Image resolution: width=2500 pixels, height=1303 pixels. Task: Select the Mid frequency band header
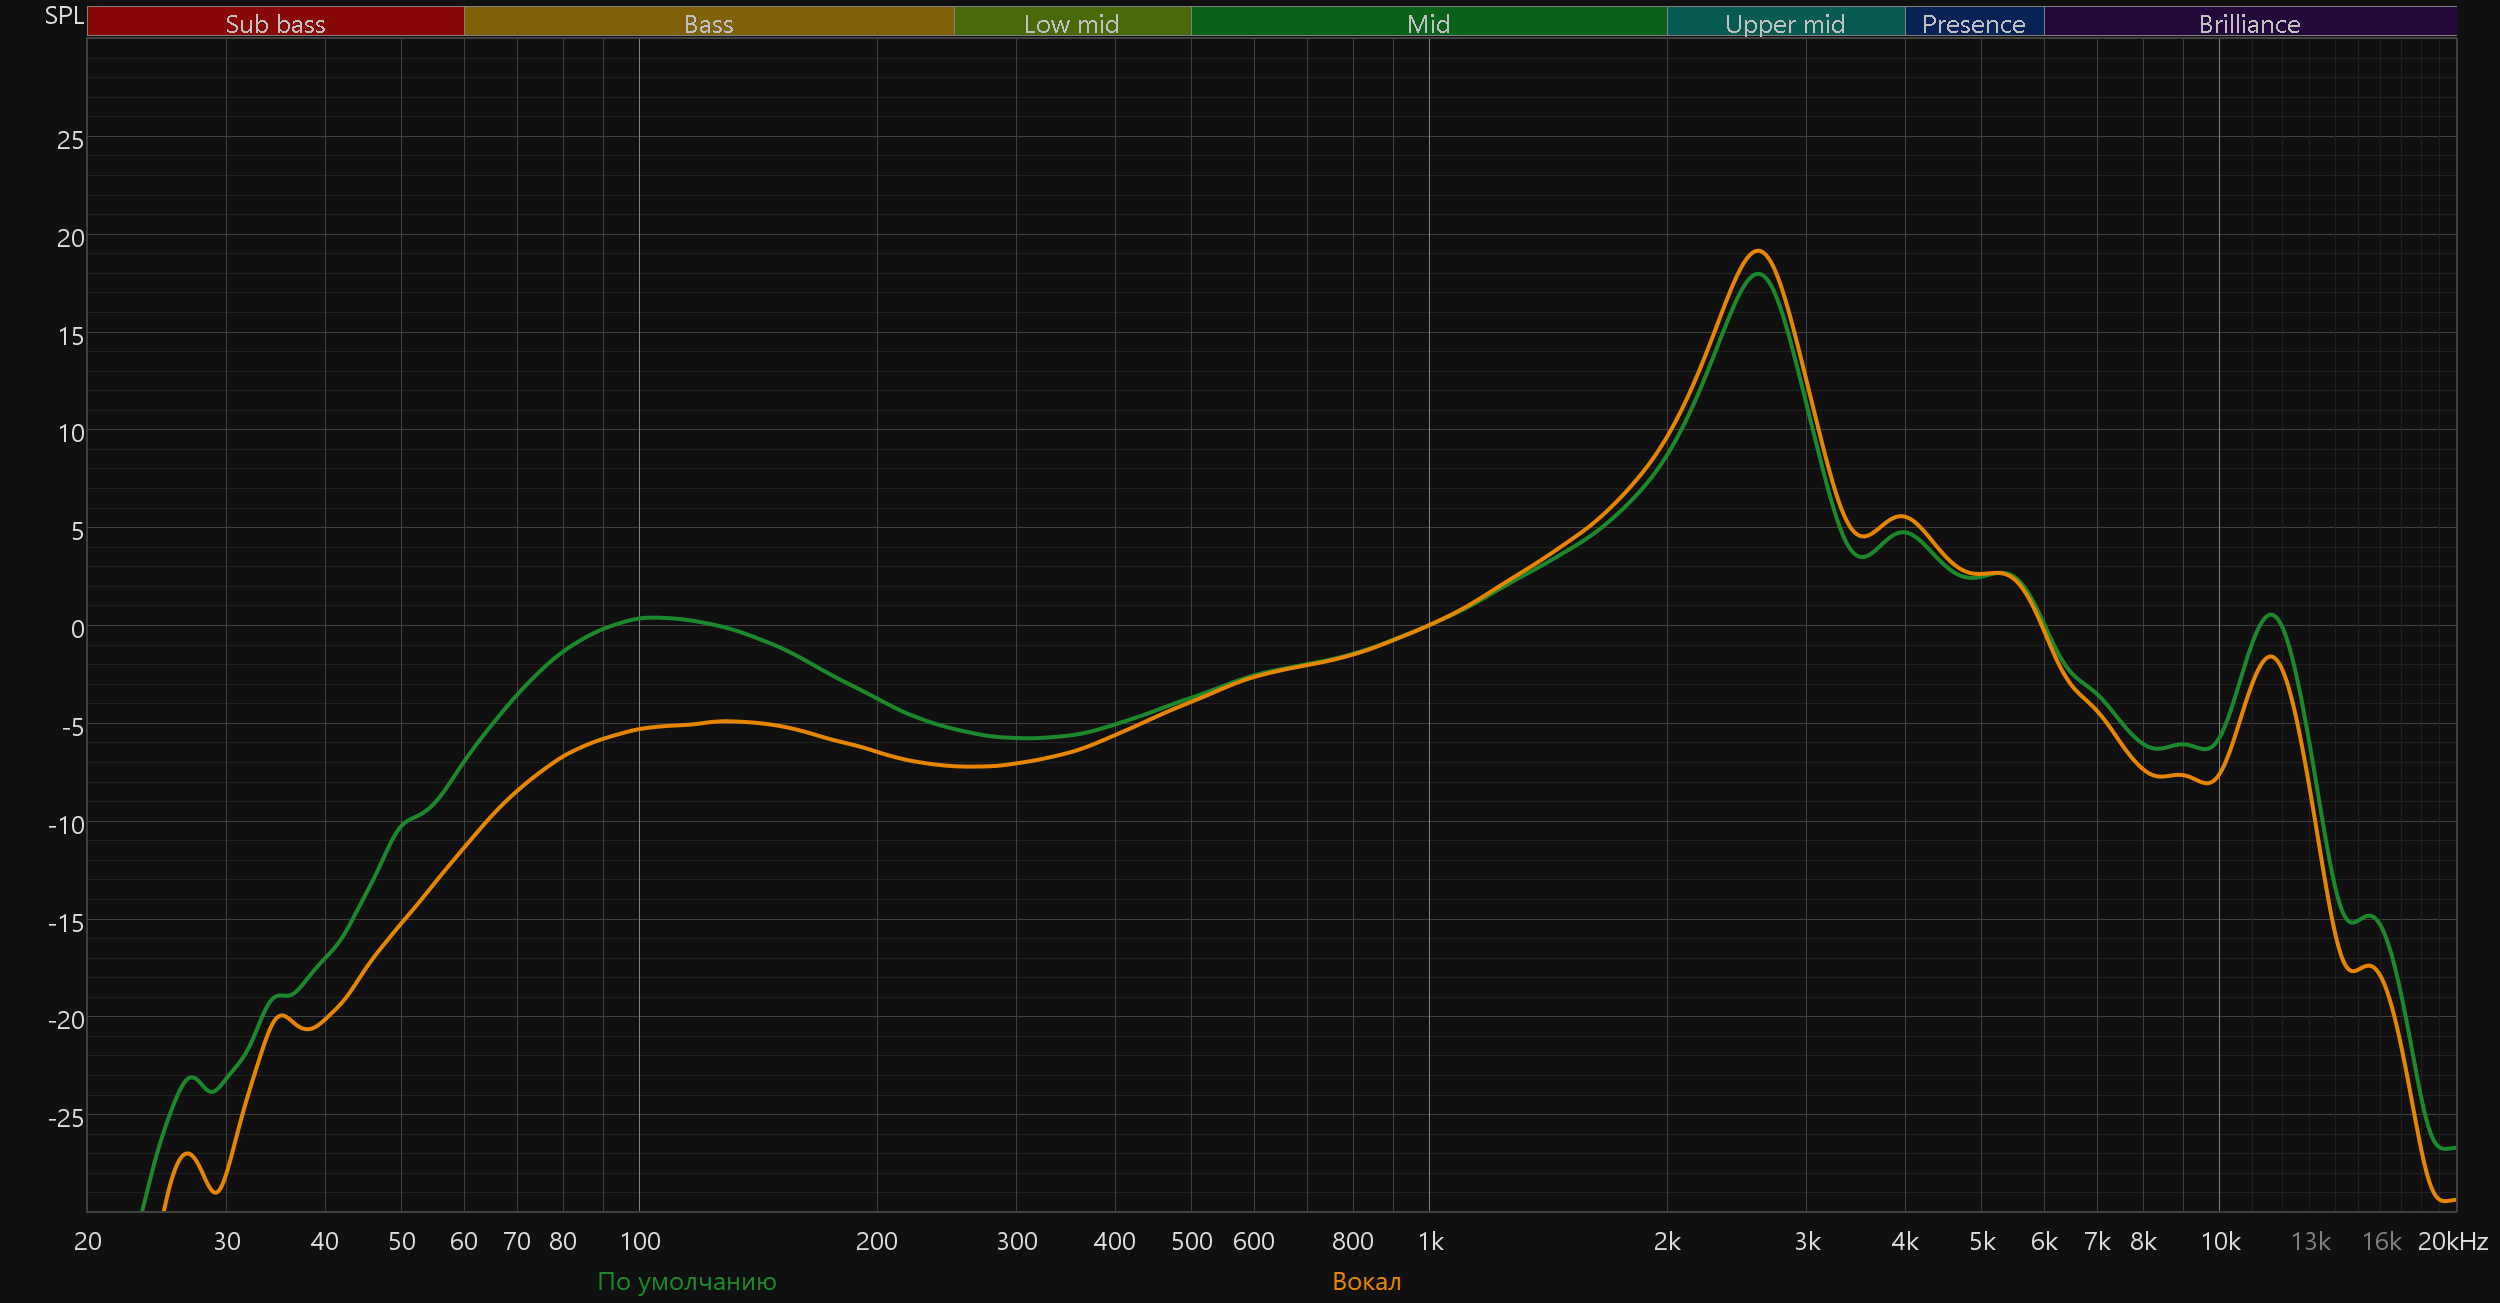click(1428, 23)
